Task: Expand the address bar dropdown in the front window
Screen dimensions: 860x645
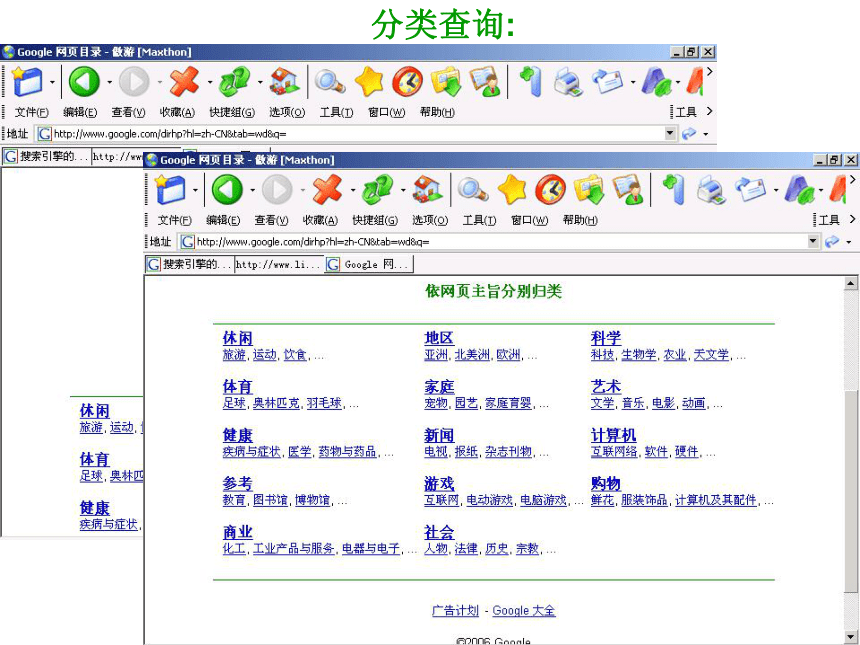Action: pos(813,241)
